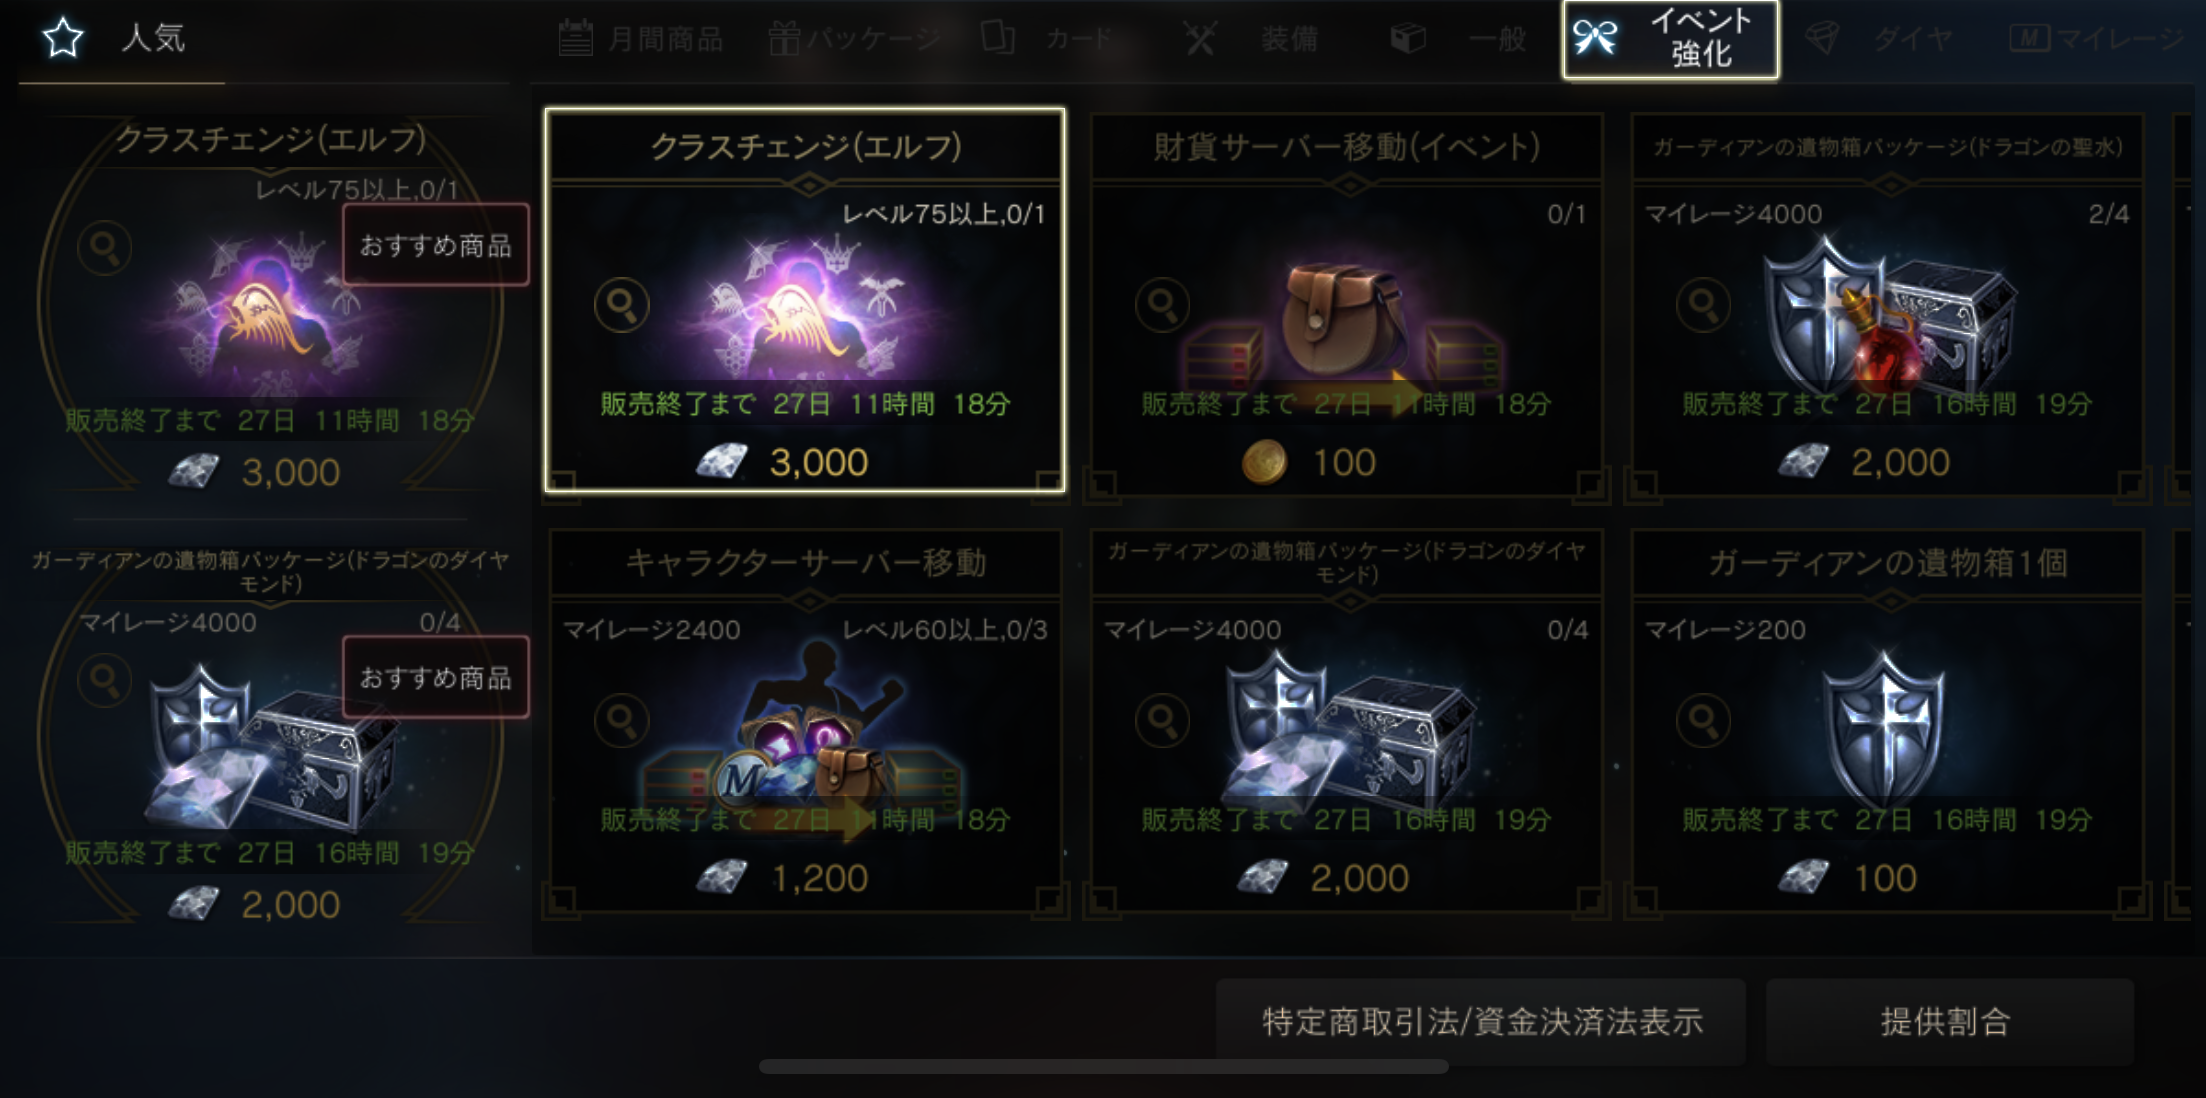Click 3,000 diamond price on highlighted card
The image size is (2206, 1098).
782,462
